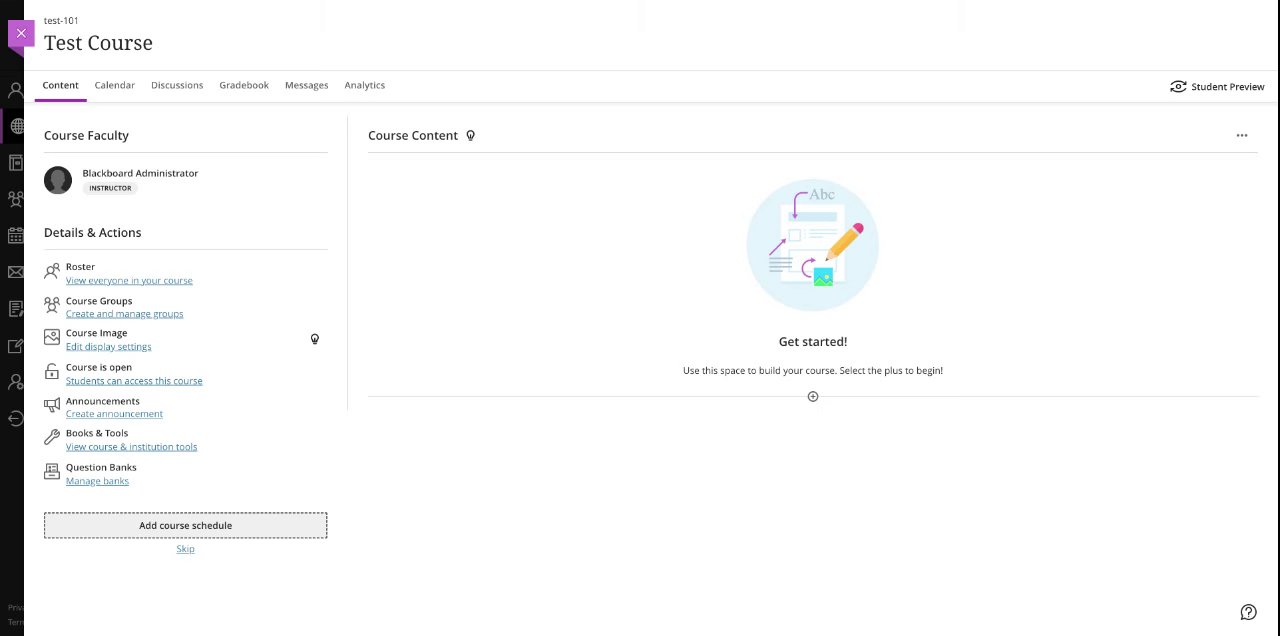Image resolution: width=1280 pixels, height=636 pixels.
Task: Click the Student Preview eye icon
Action: point(1178,87)
